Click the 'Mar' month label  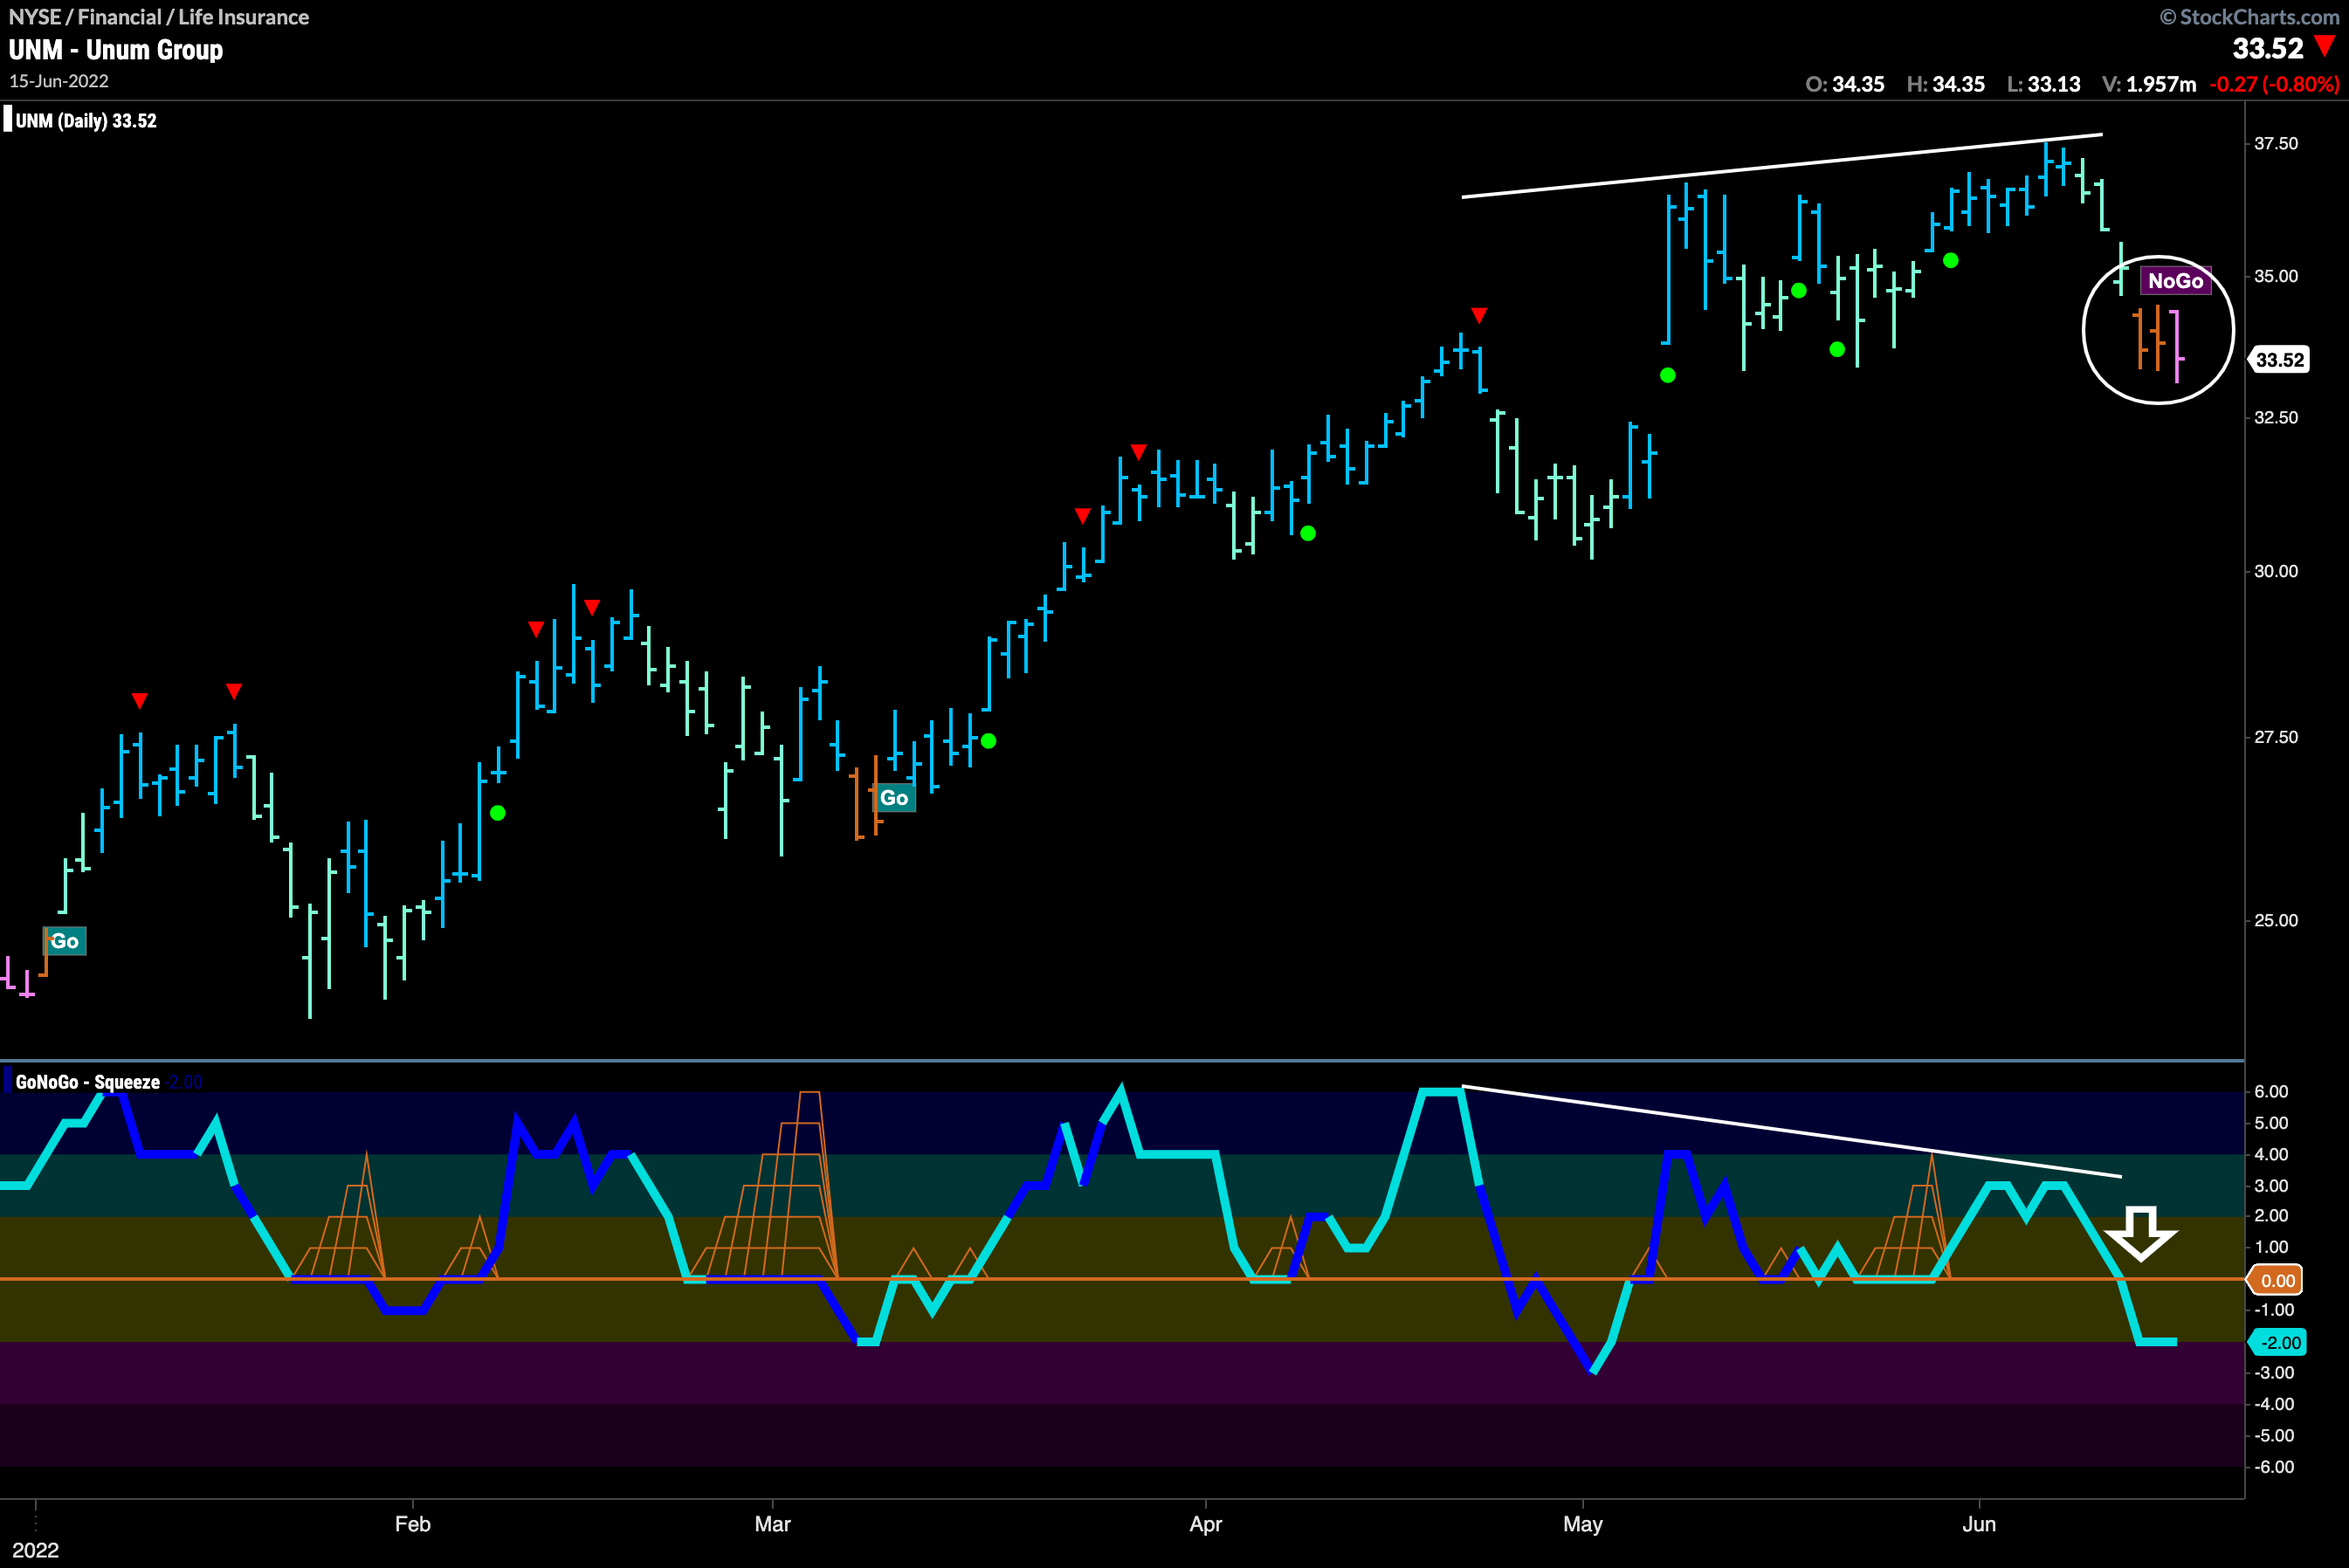point(772,1524)
